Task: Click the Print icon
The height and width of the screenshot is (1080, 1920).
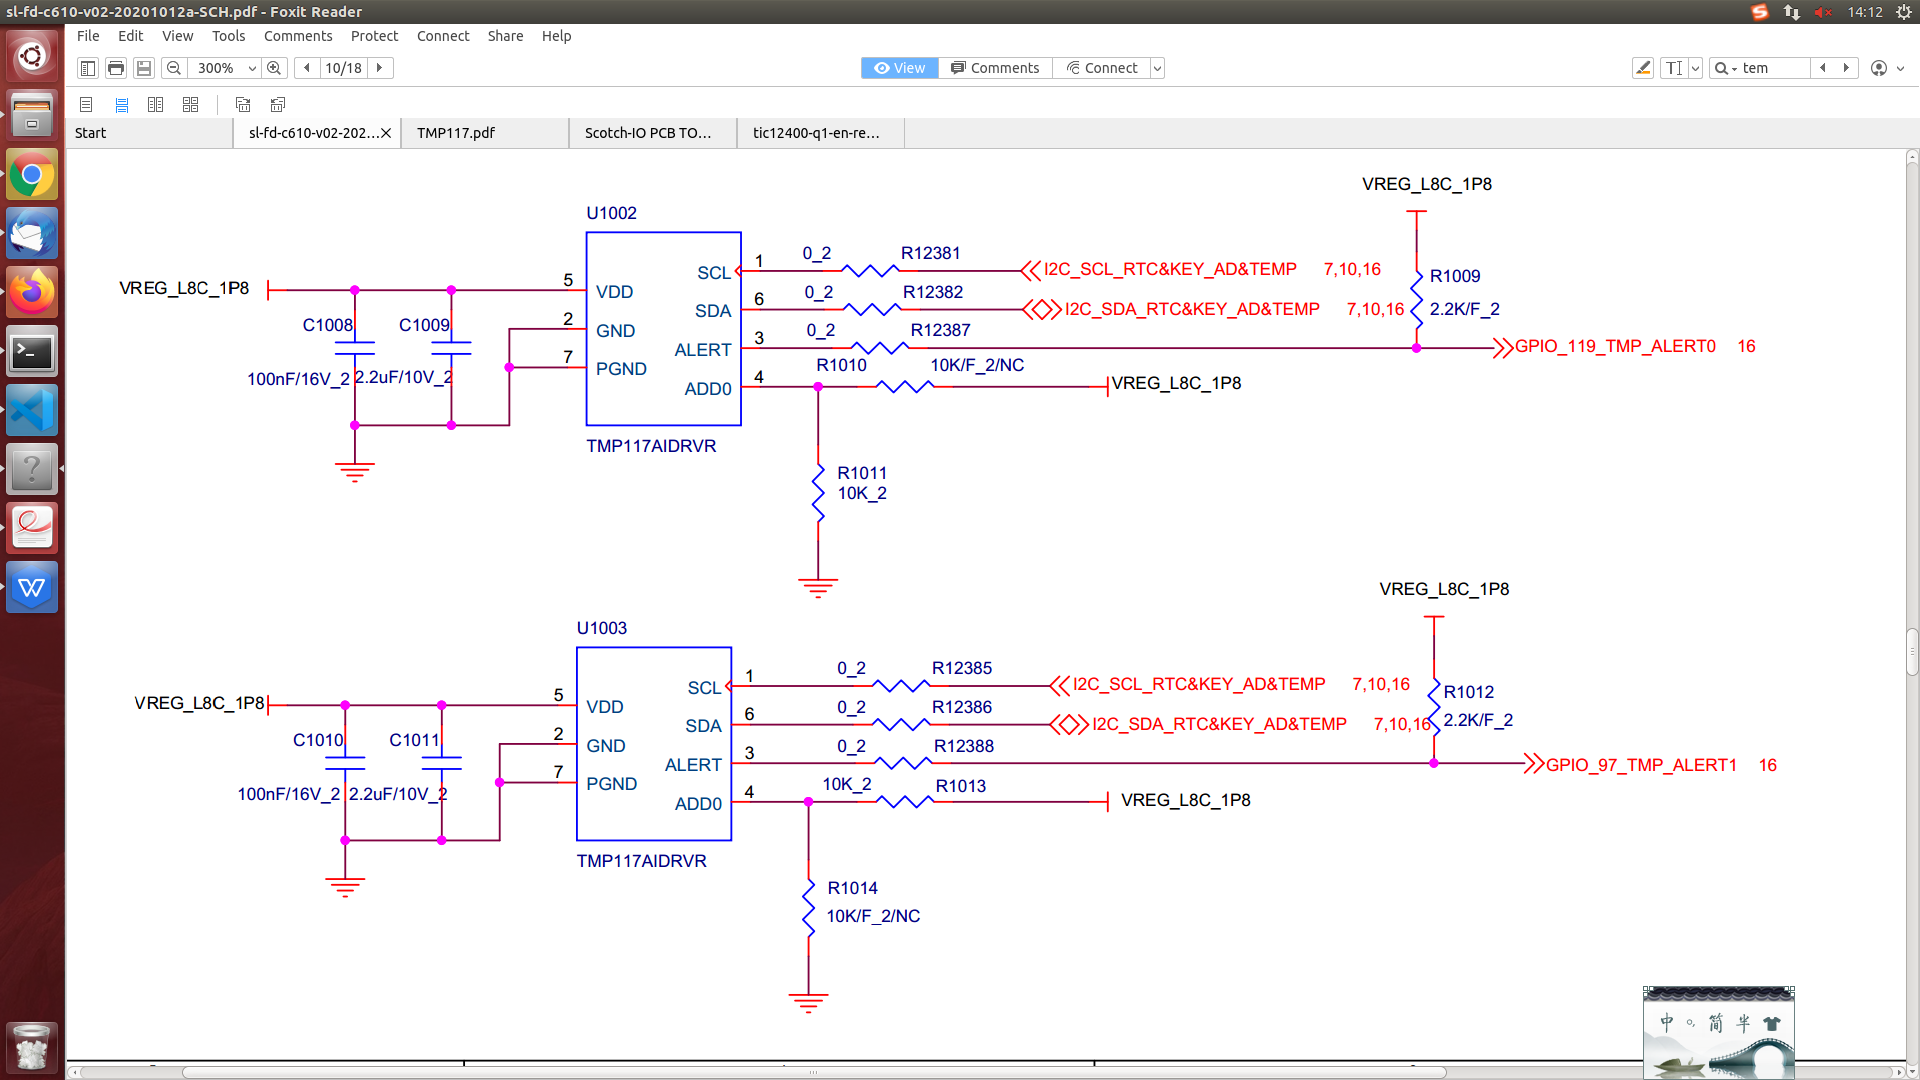Action: click(116, 68)
